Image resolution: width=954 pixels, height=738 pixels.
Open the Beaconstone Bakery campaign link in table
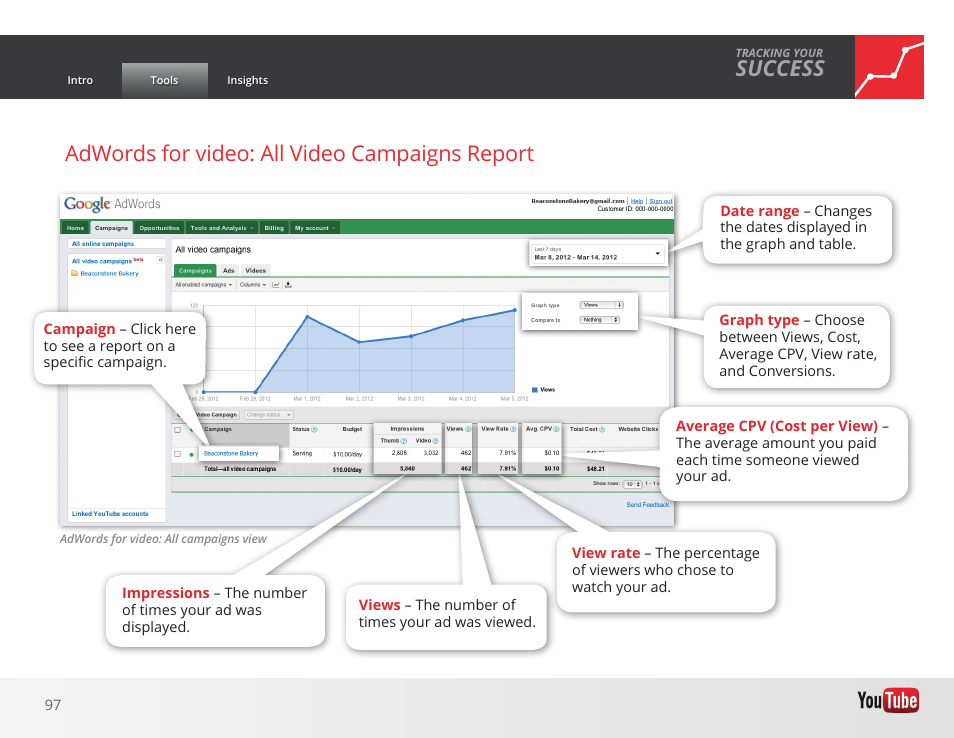coord(231,454)
